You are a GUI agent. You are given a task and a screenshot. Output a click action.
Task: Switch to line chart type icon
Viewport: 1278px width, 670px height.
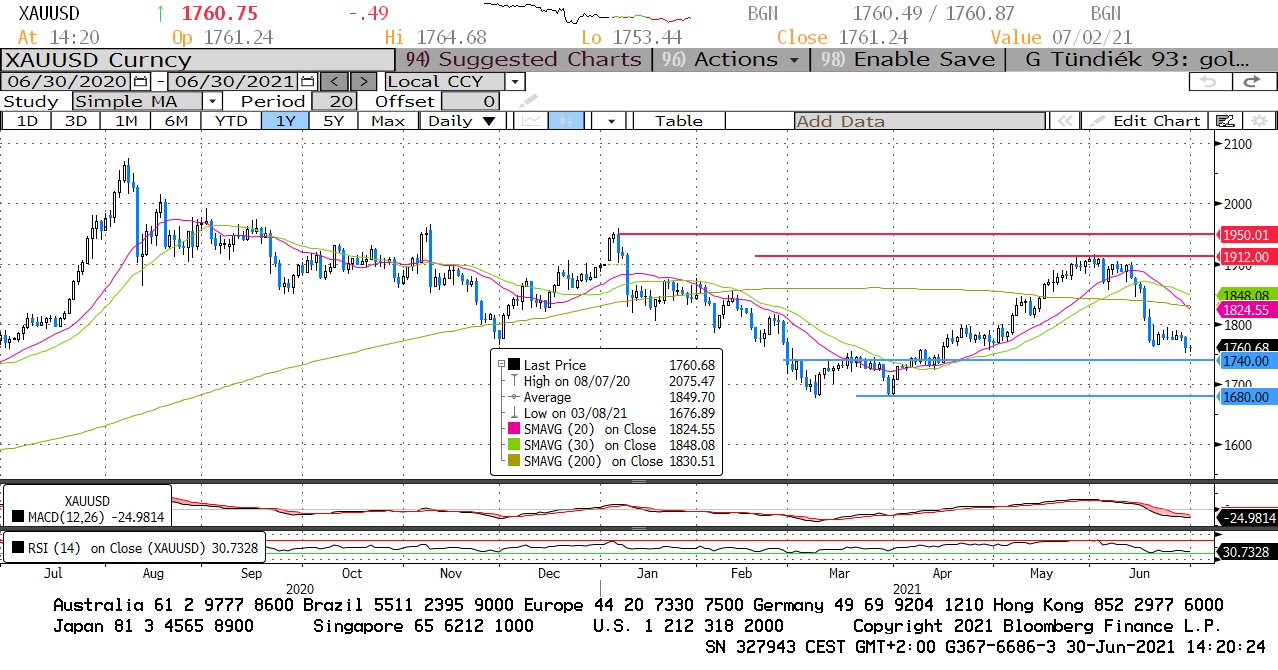[x=532, y=121]
